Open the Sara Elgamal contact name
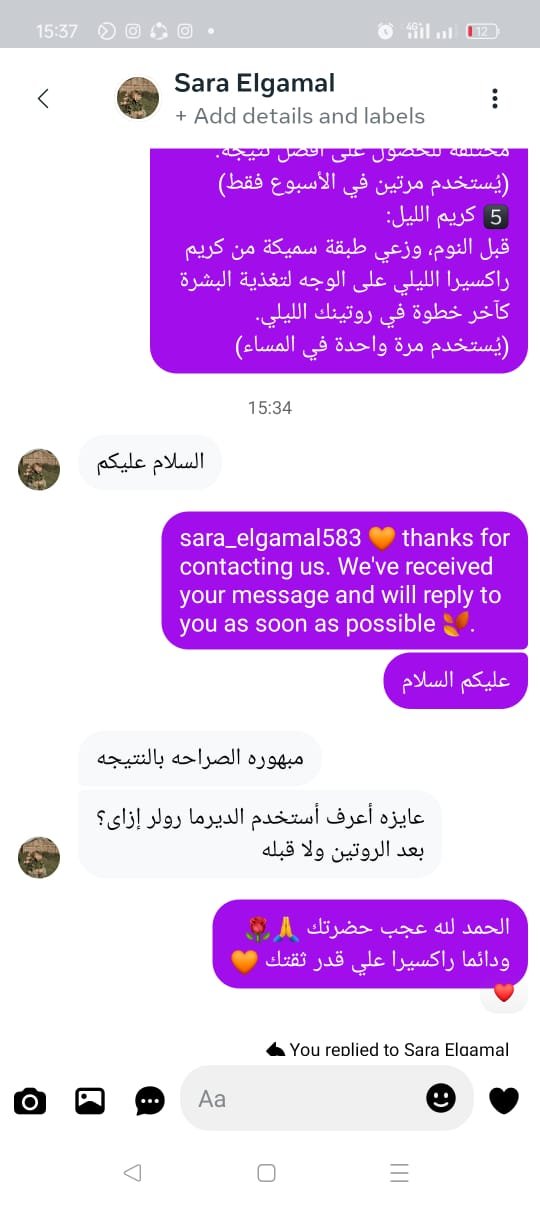The width and height of the screenshot is (540, 1206). 255,83
